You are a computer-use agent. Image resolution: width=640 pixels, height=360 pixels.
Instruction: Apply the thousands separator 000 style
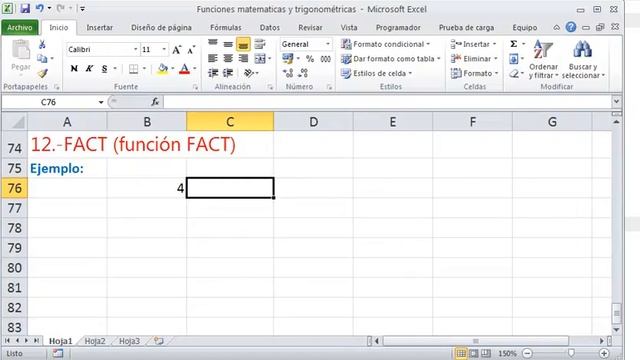click(325, 59)
